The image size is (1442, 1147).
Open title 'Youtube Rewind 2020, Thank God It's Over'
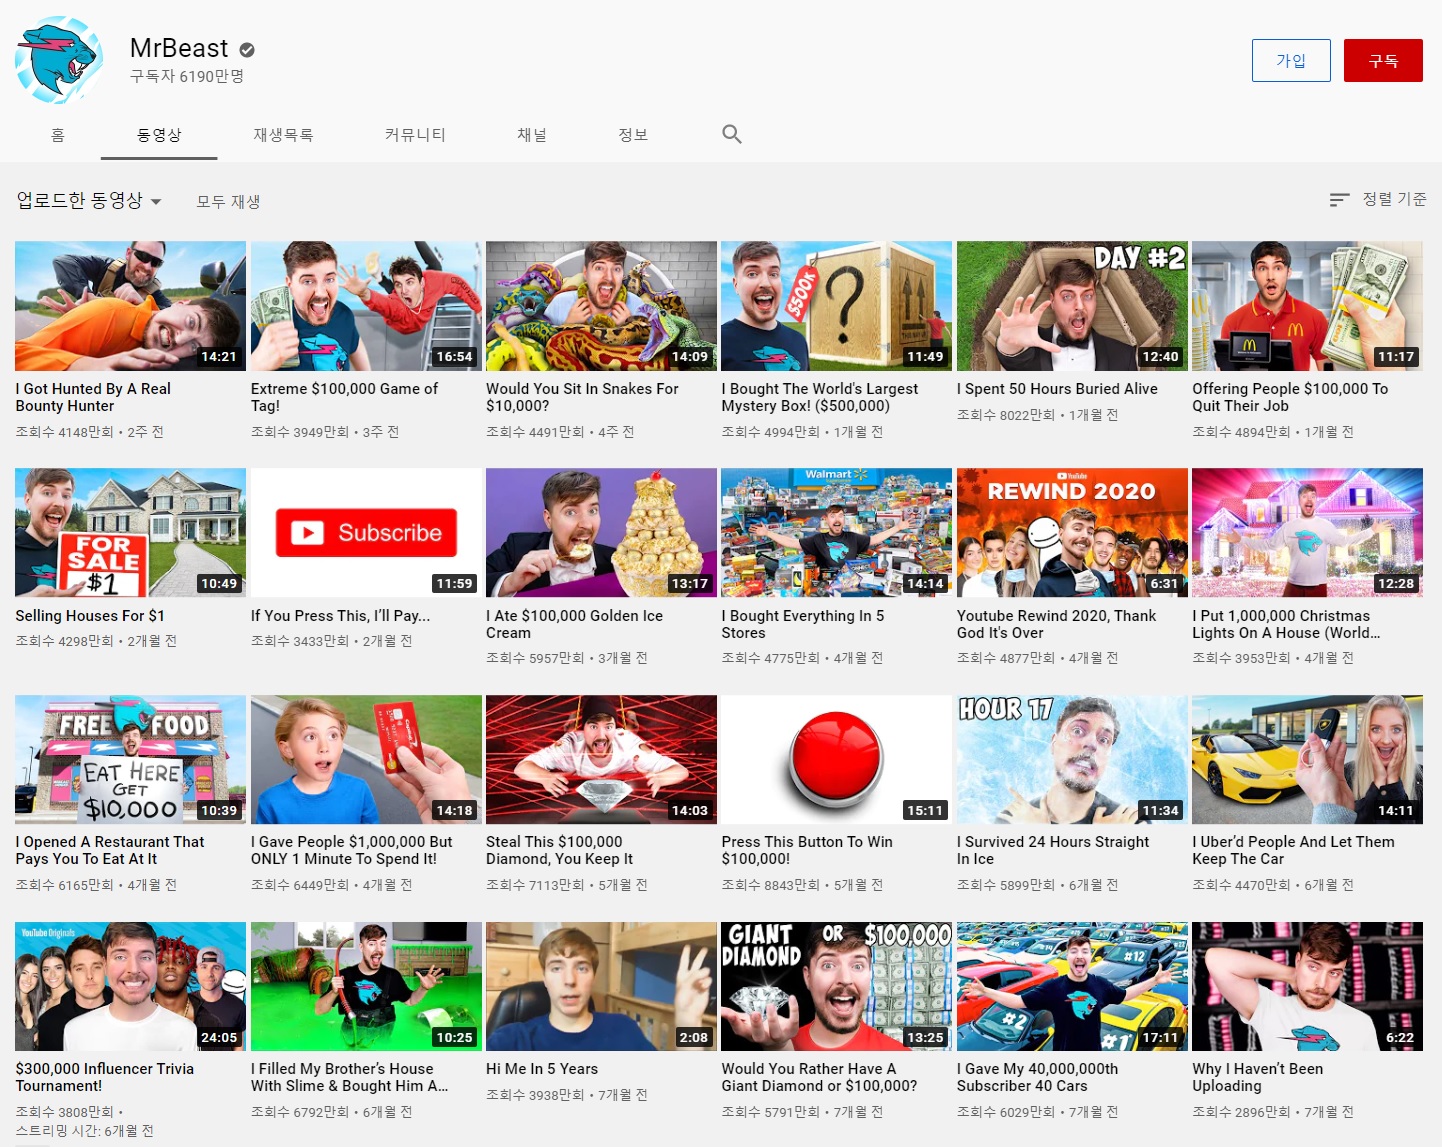pos(1056,624)
